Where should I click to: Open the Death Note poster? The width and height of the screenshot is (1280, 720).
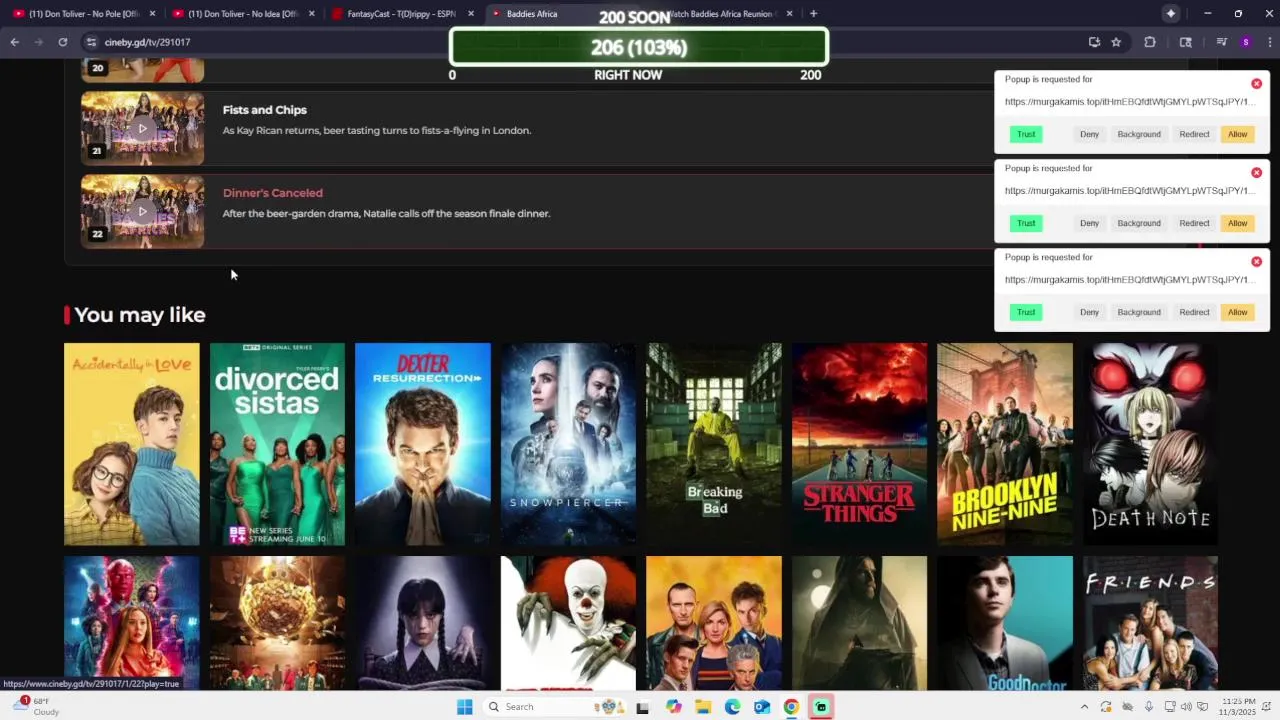[x=1150, y=444]
